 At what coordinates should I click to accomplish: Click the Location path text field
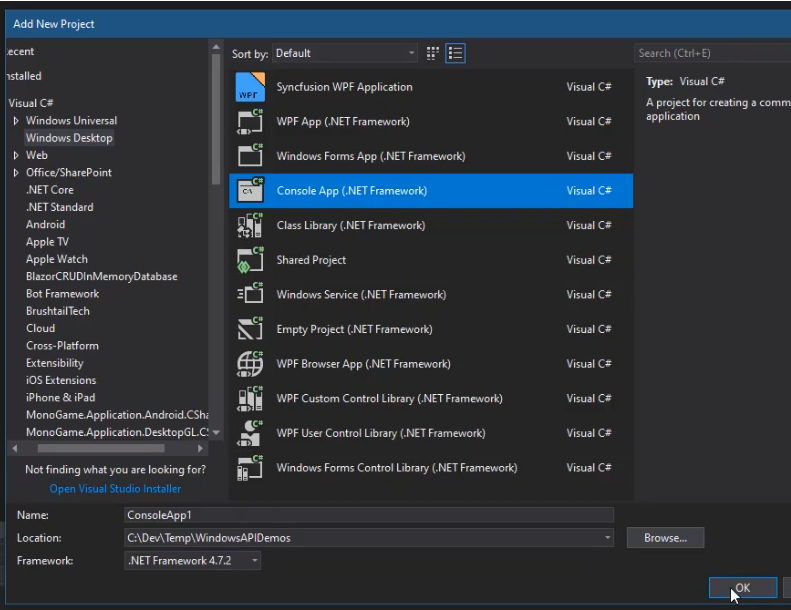click(363, 538)
